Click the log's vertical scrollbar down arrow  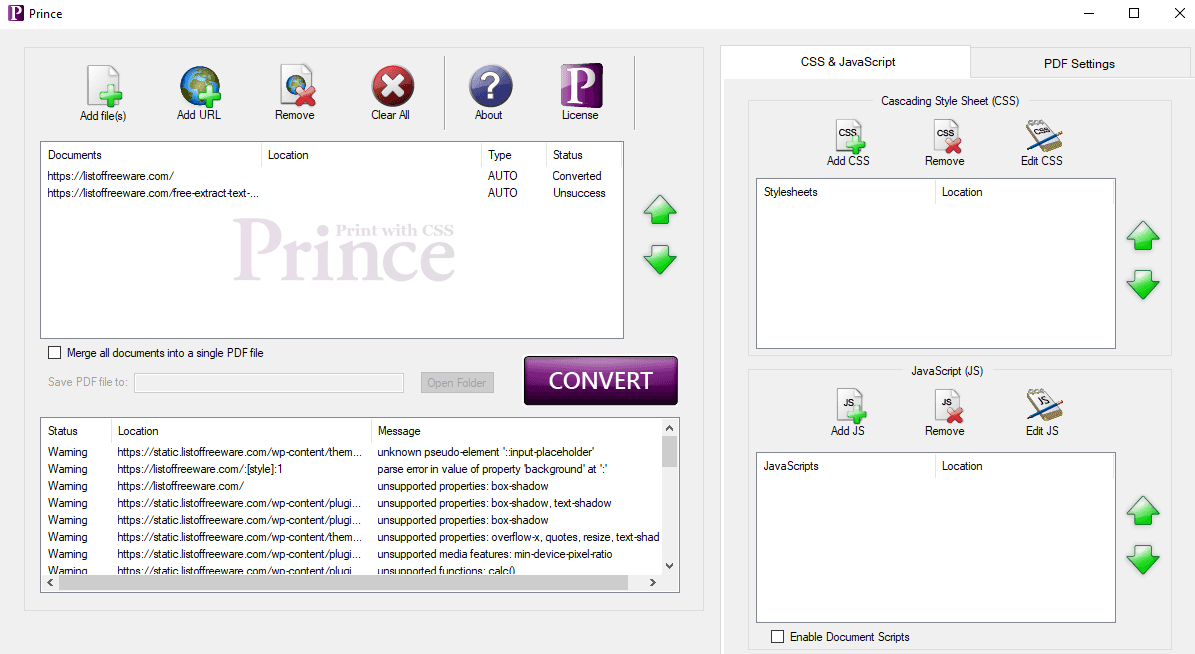click(x=669, y=566)
